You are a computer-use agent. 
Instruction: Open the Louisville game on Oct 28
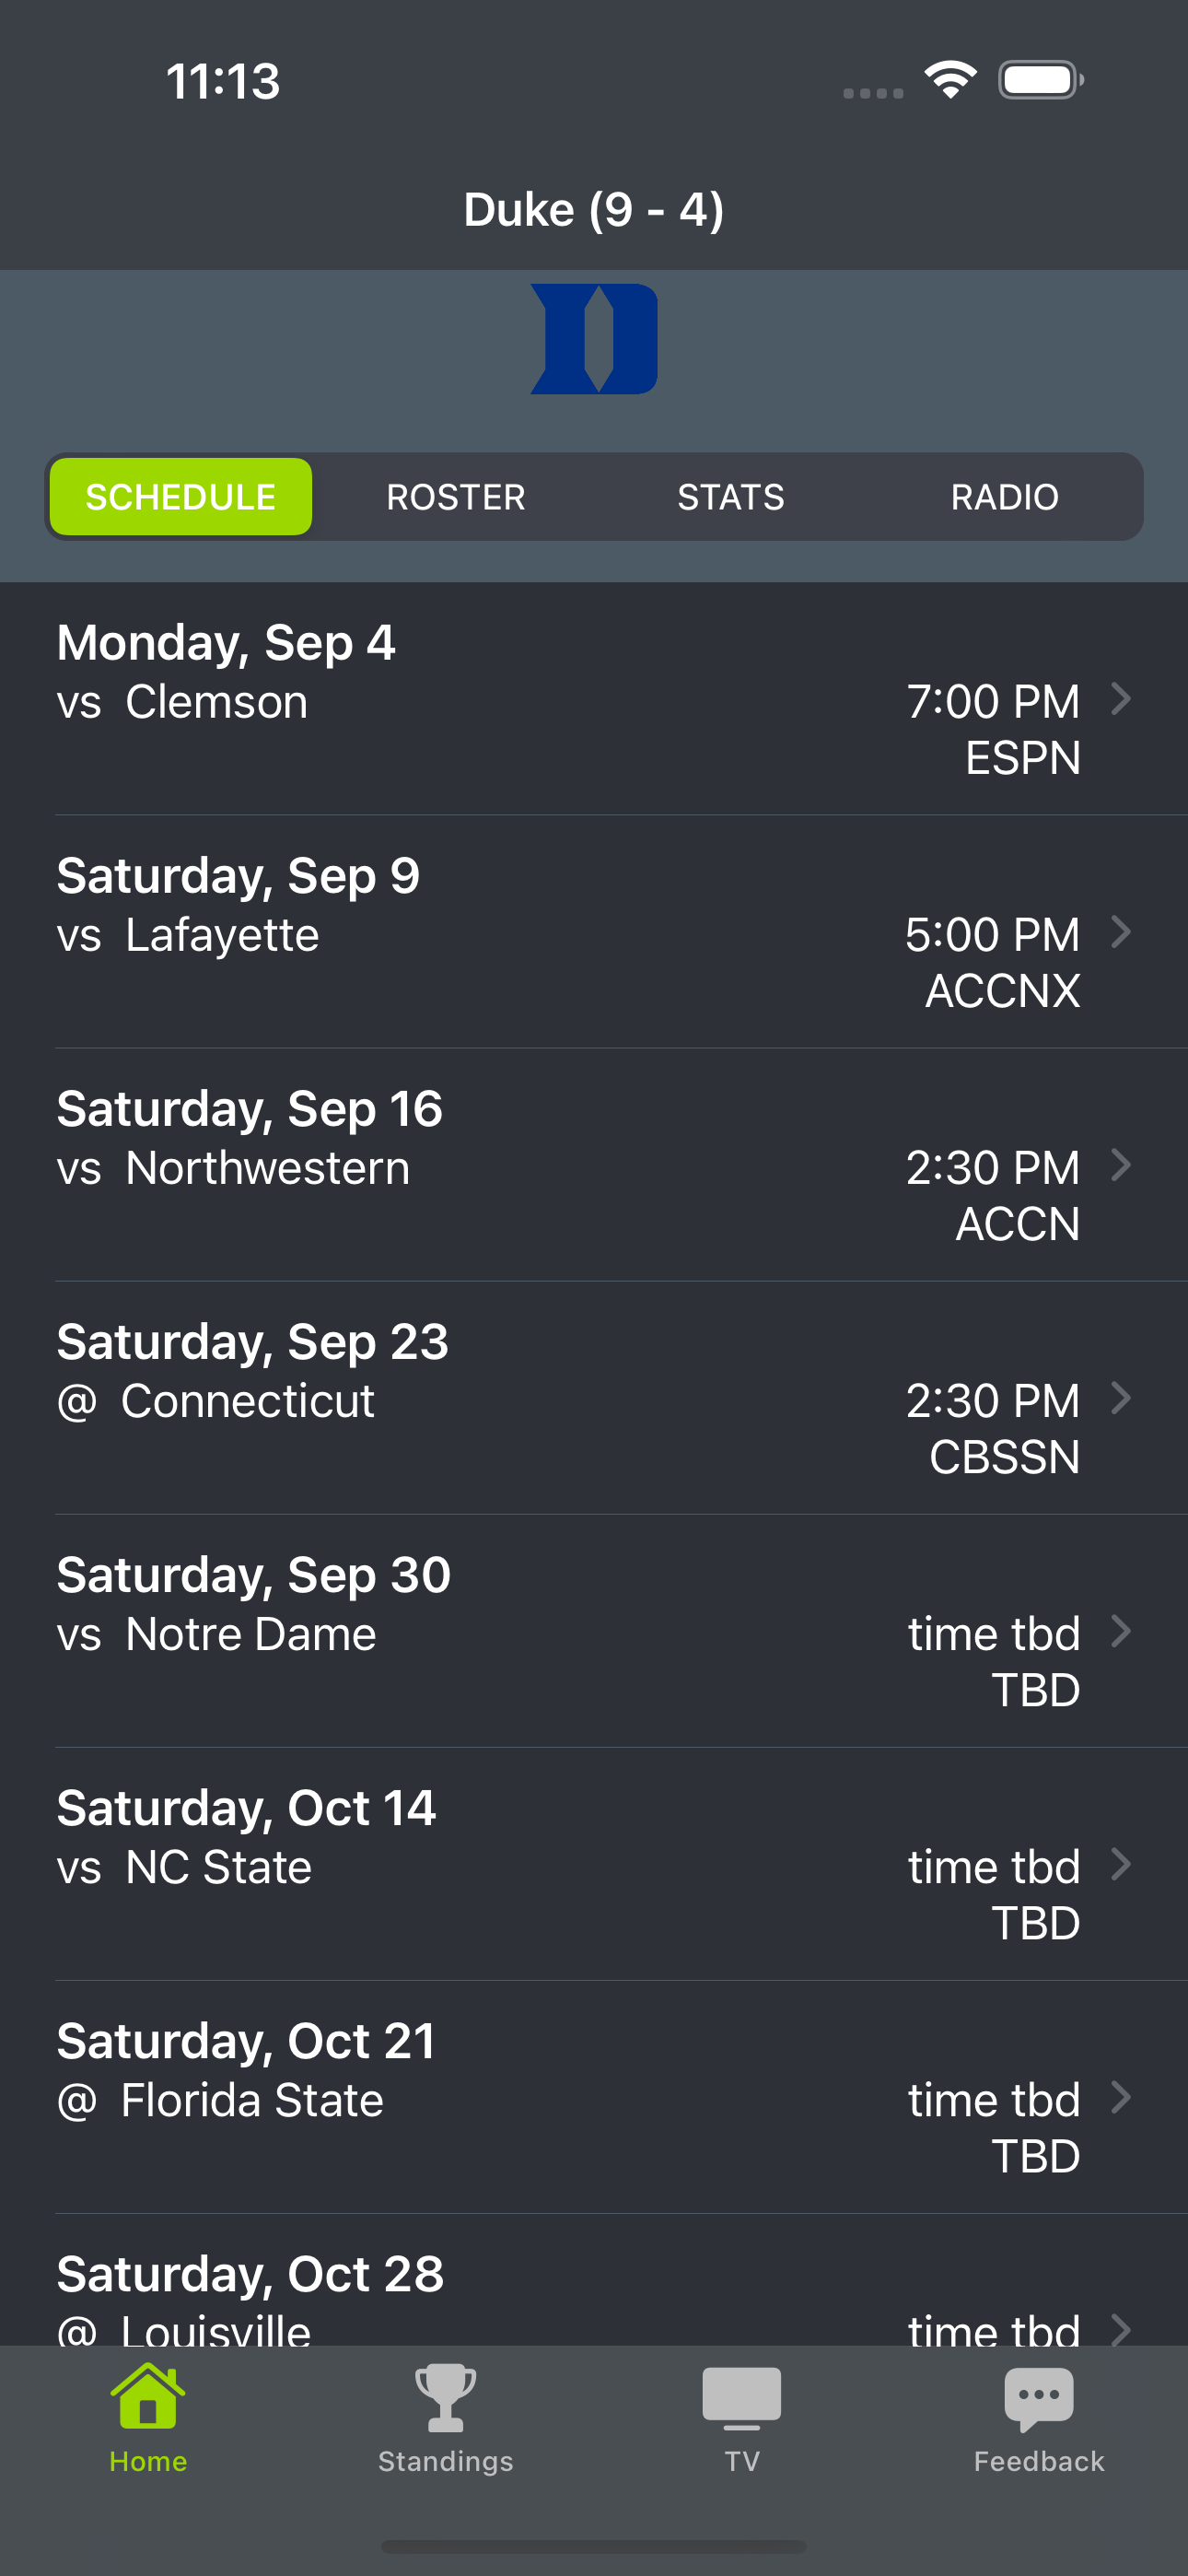click(x=594, y=2281)
